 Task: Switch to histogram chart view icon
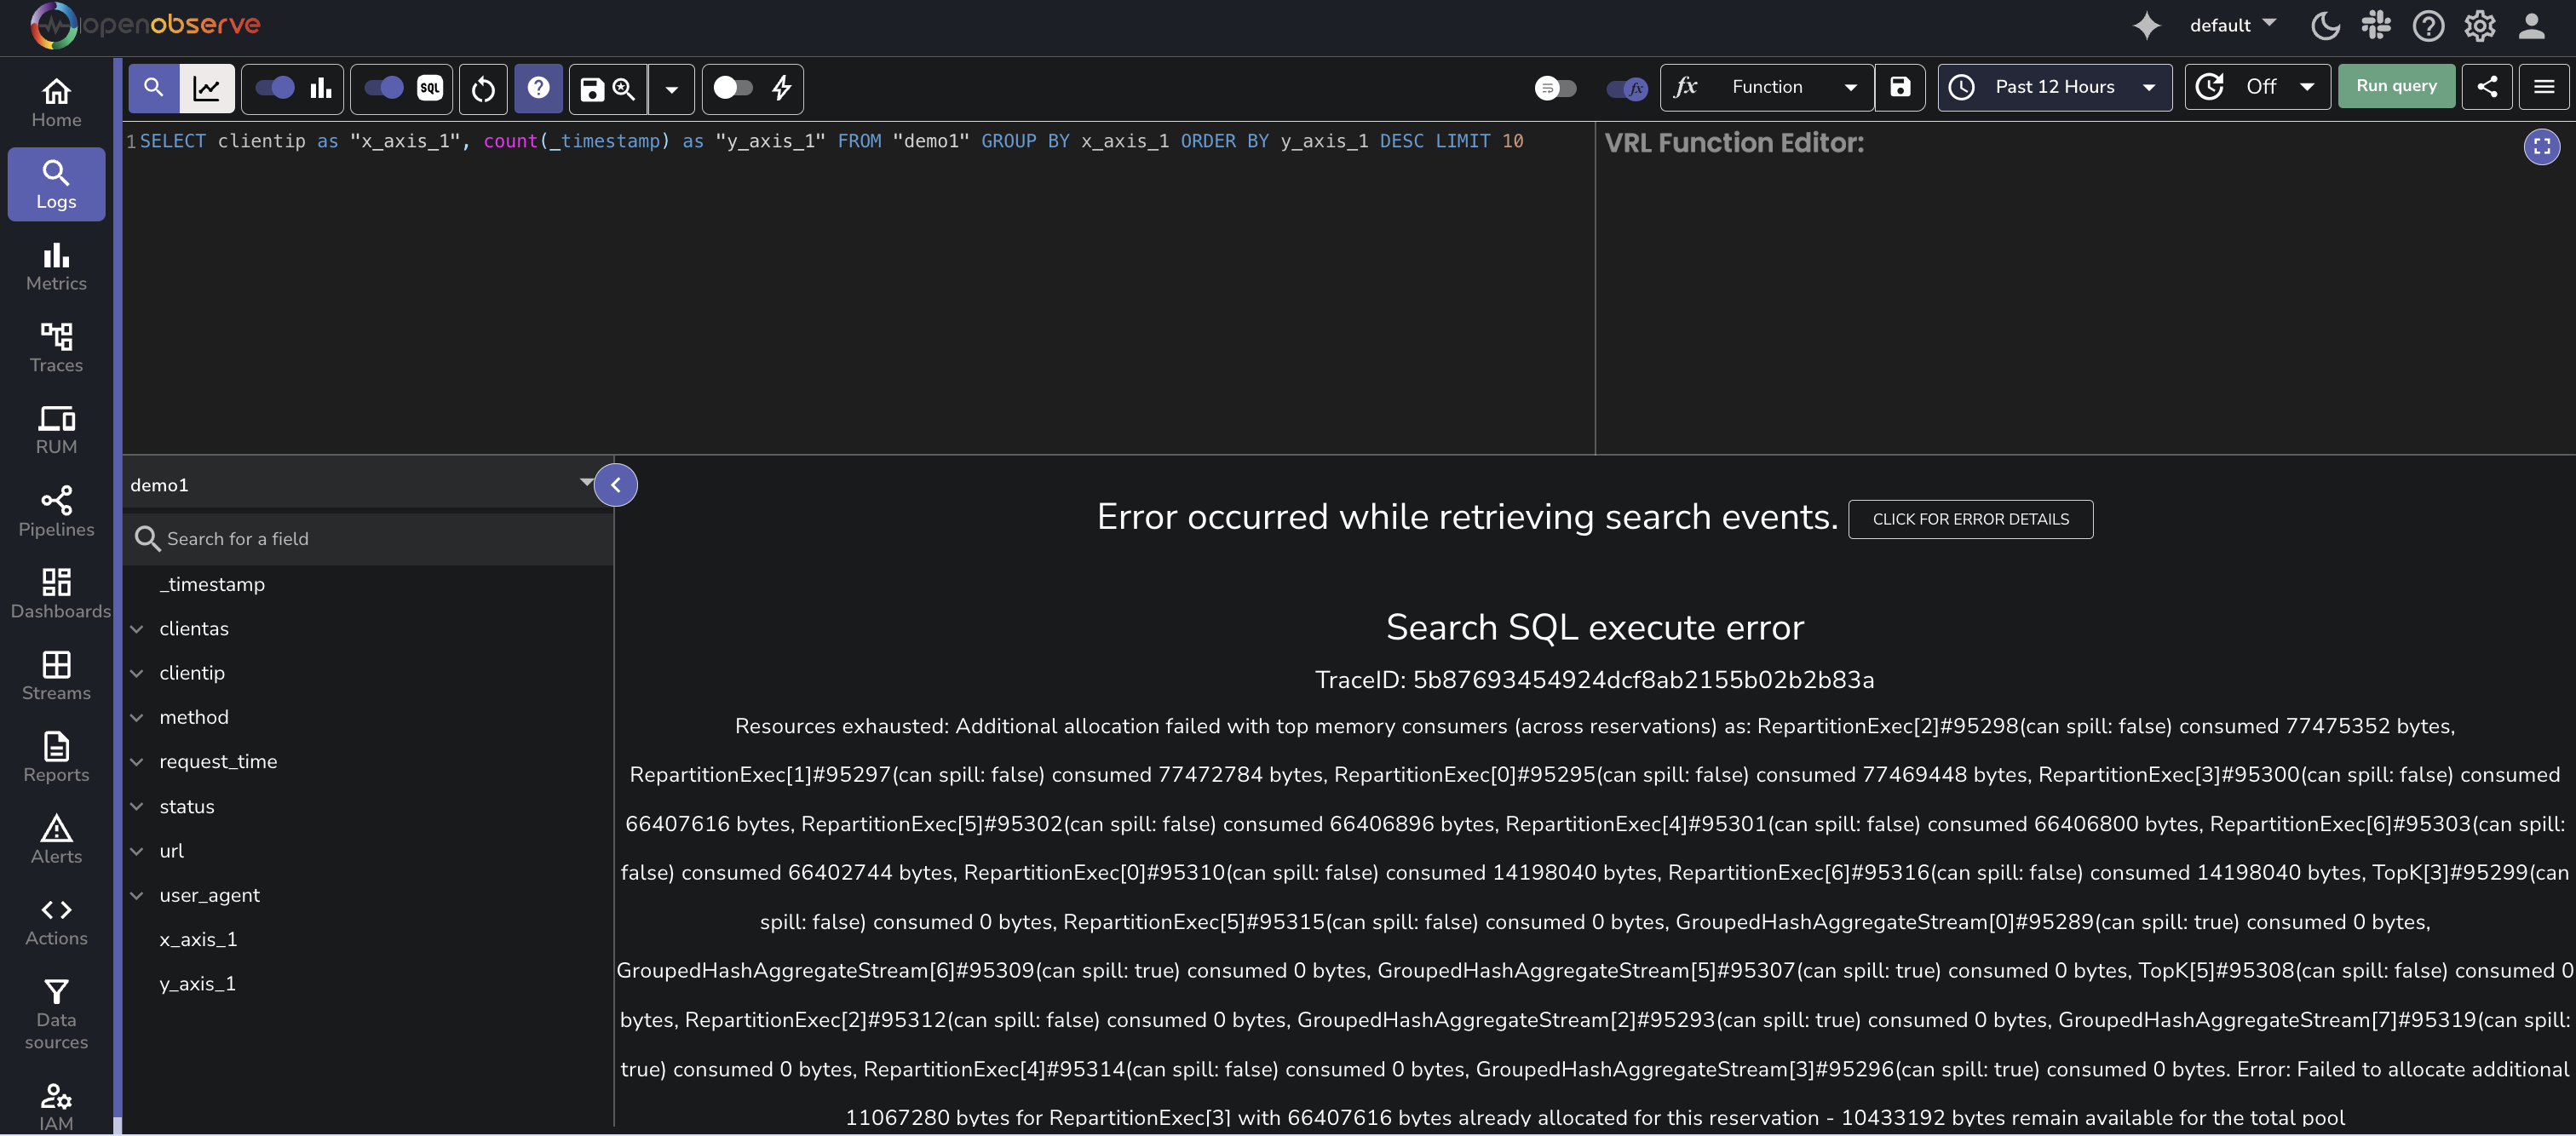point(207,88)
